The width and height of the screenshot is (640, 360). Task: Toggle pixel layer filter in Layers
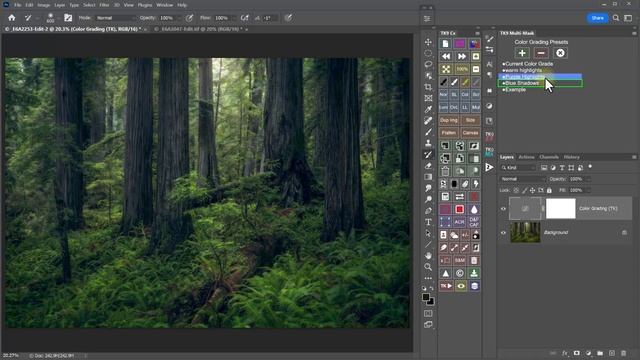tap(544, 168)
